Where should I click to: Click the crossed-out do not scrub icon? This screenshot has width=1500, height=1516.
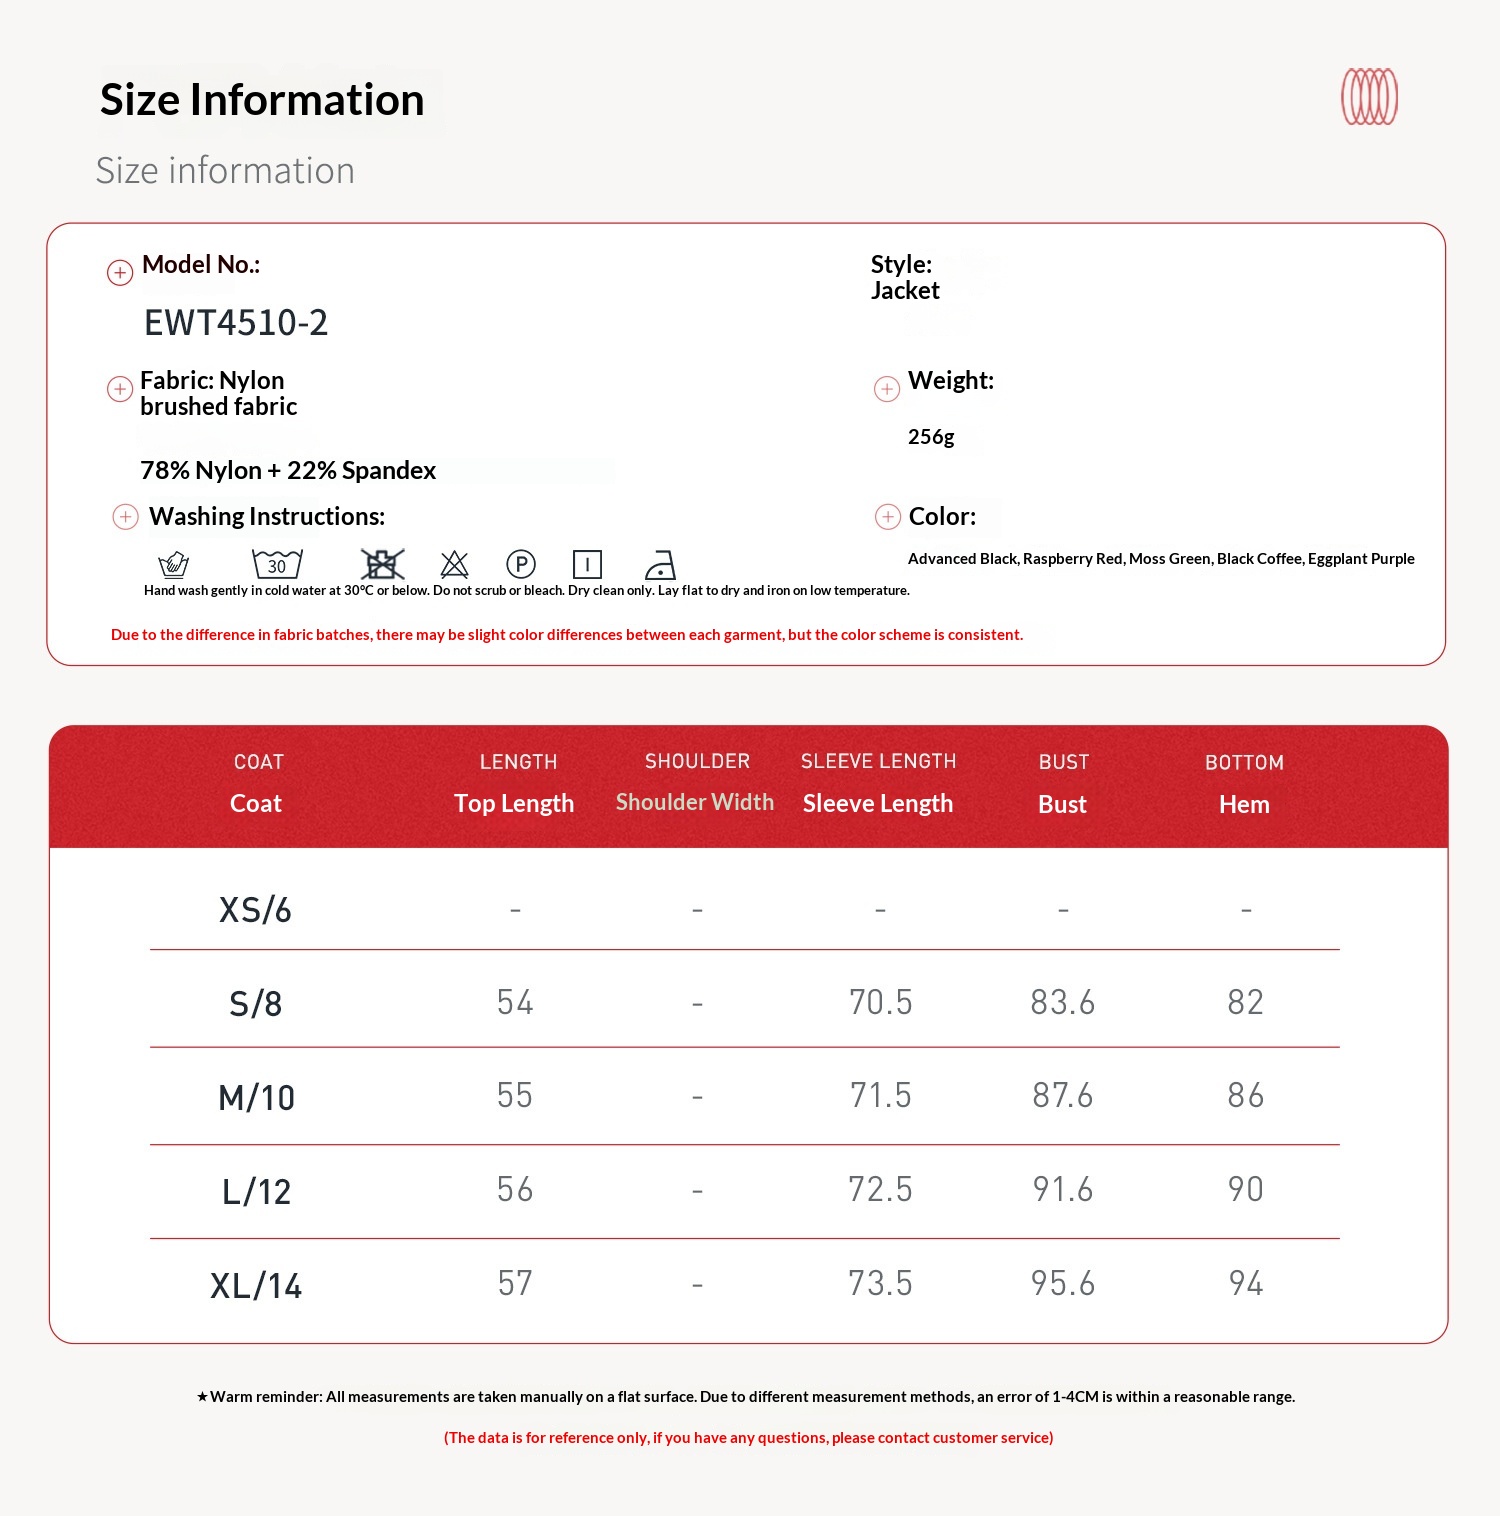click(x=382, y=564)
